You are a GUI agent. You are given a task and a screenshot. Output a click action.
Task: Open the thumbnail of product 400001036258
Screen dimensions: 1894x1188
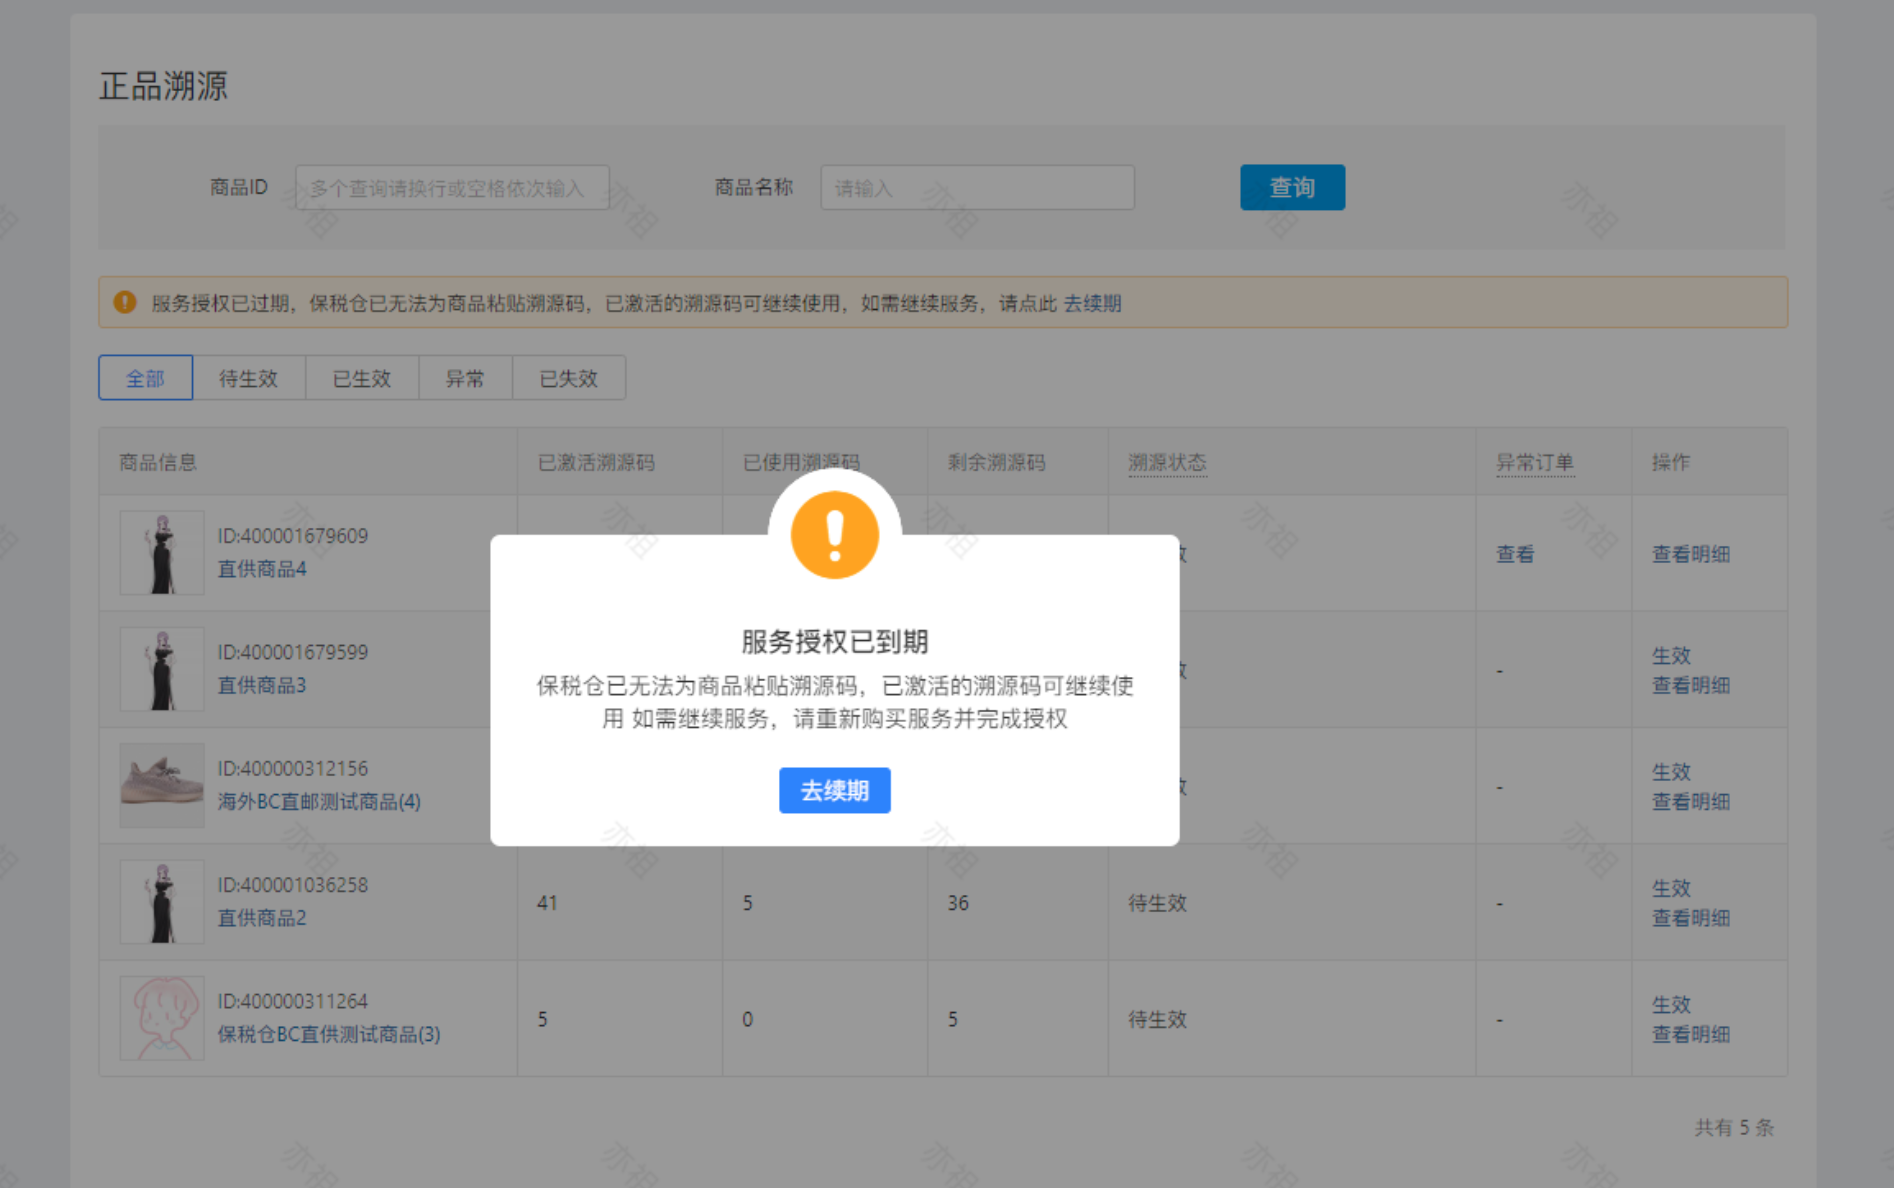[x=162, y=902]
